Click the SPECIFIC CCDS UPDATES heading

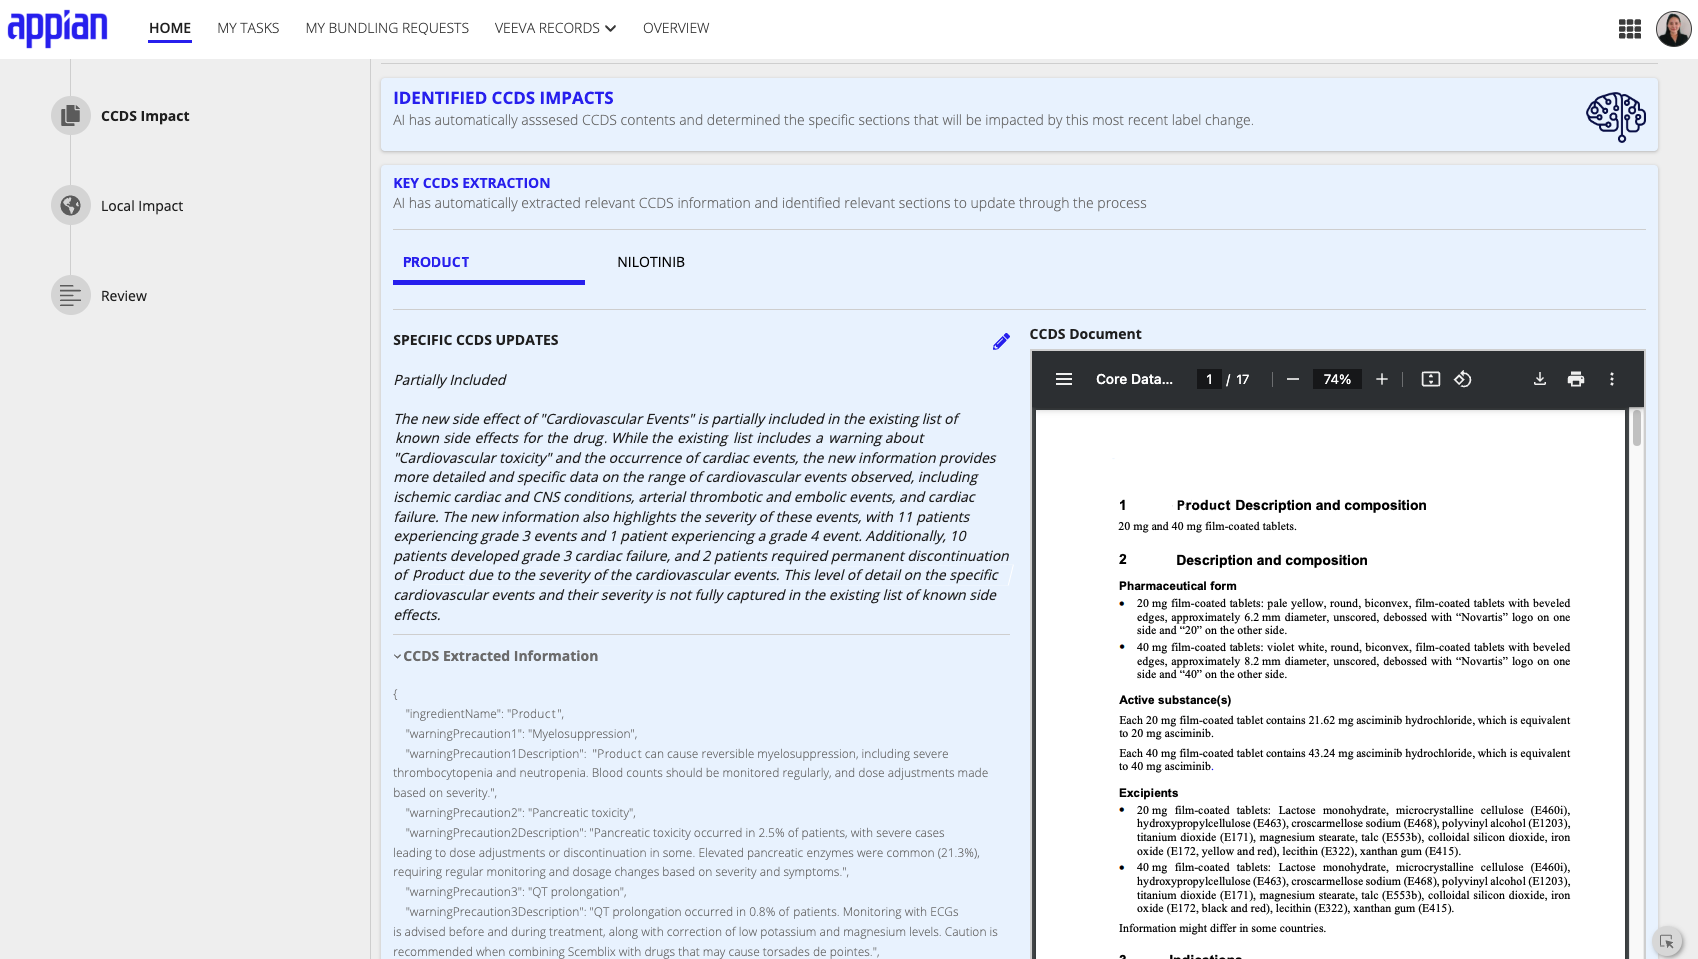(x=476, y=340)
